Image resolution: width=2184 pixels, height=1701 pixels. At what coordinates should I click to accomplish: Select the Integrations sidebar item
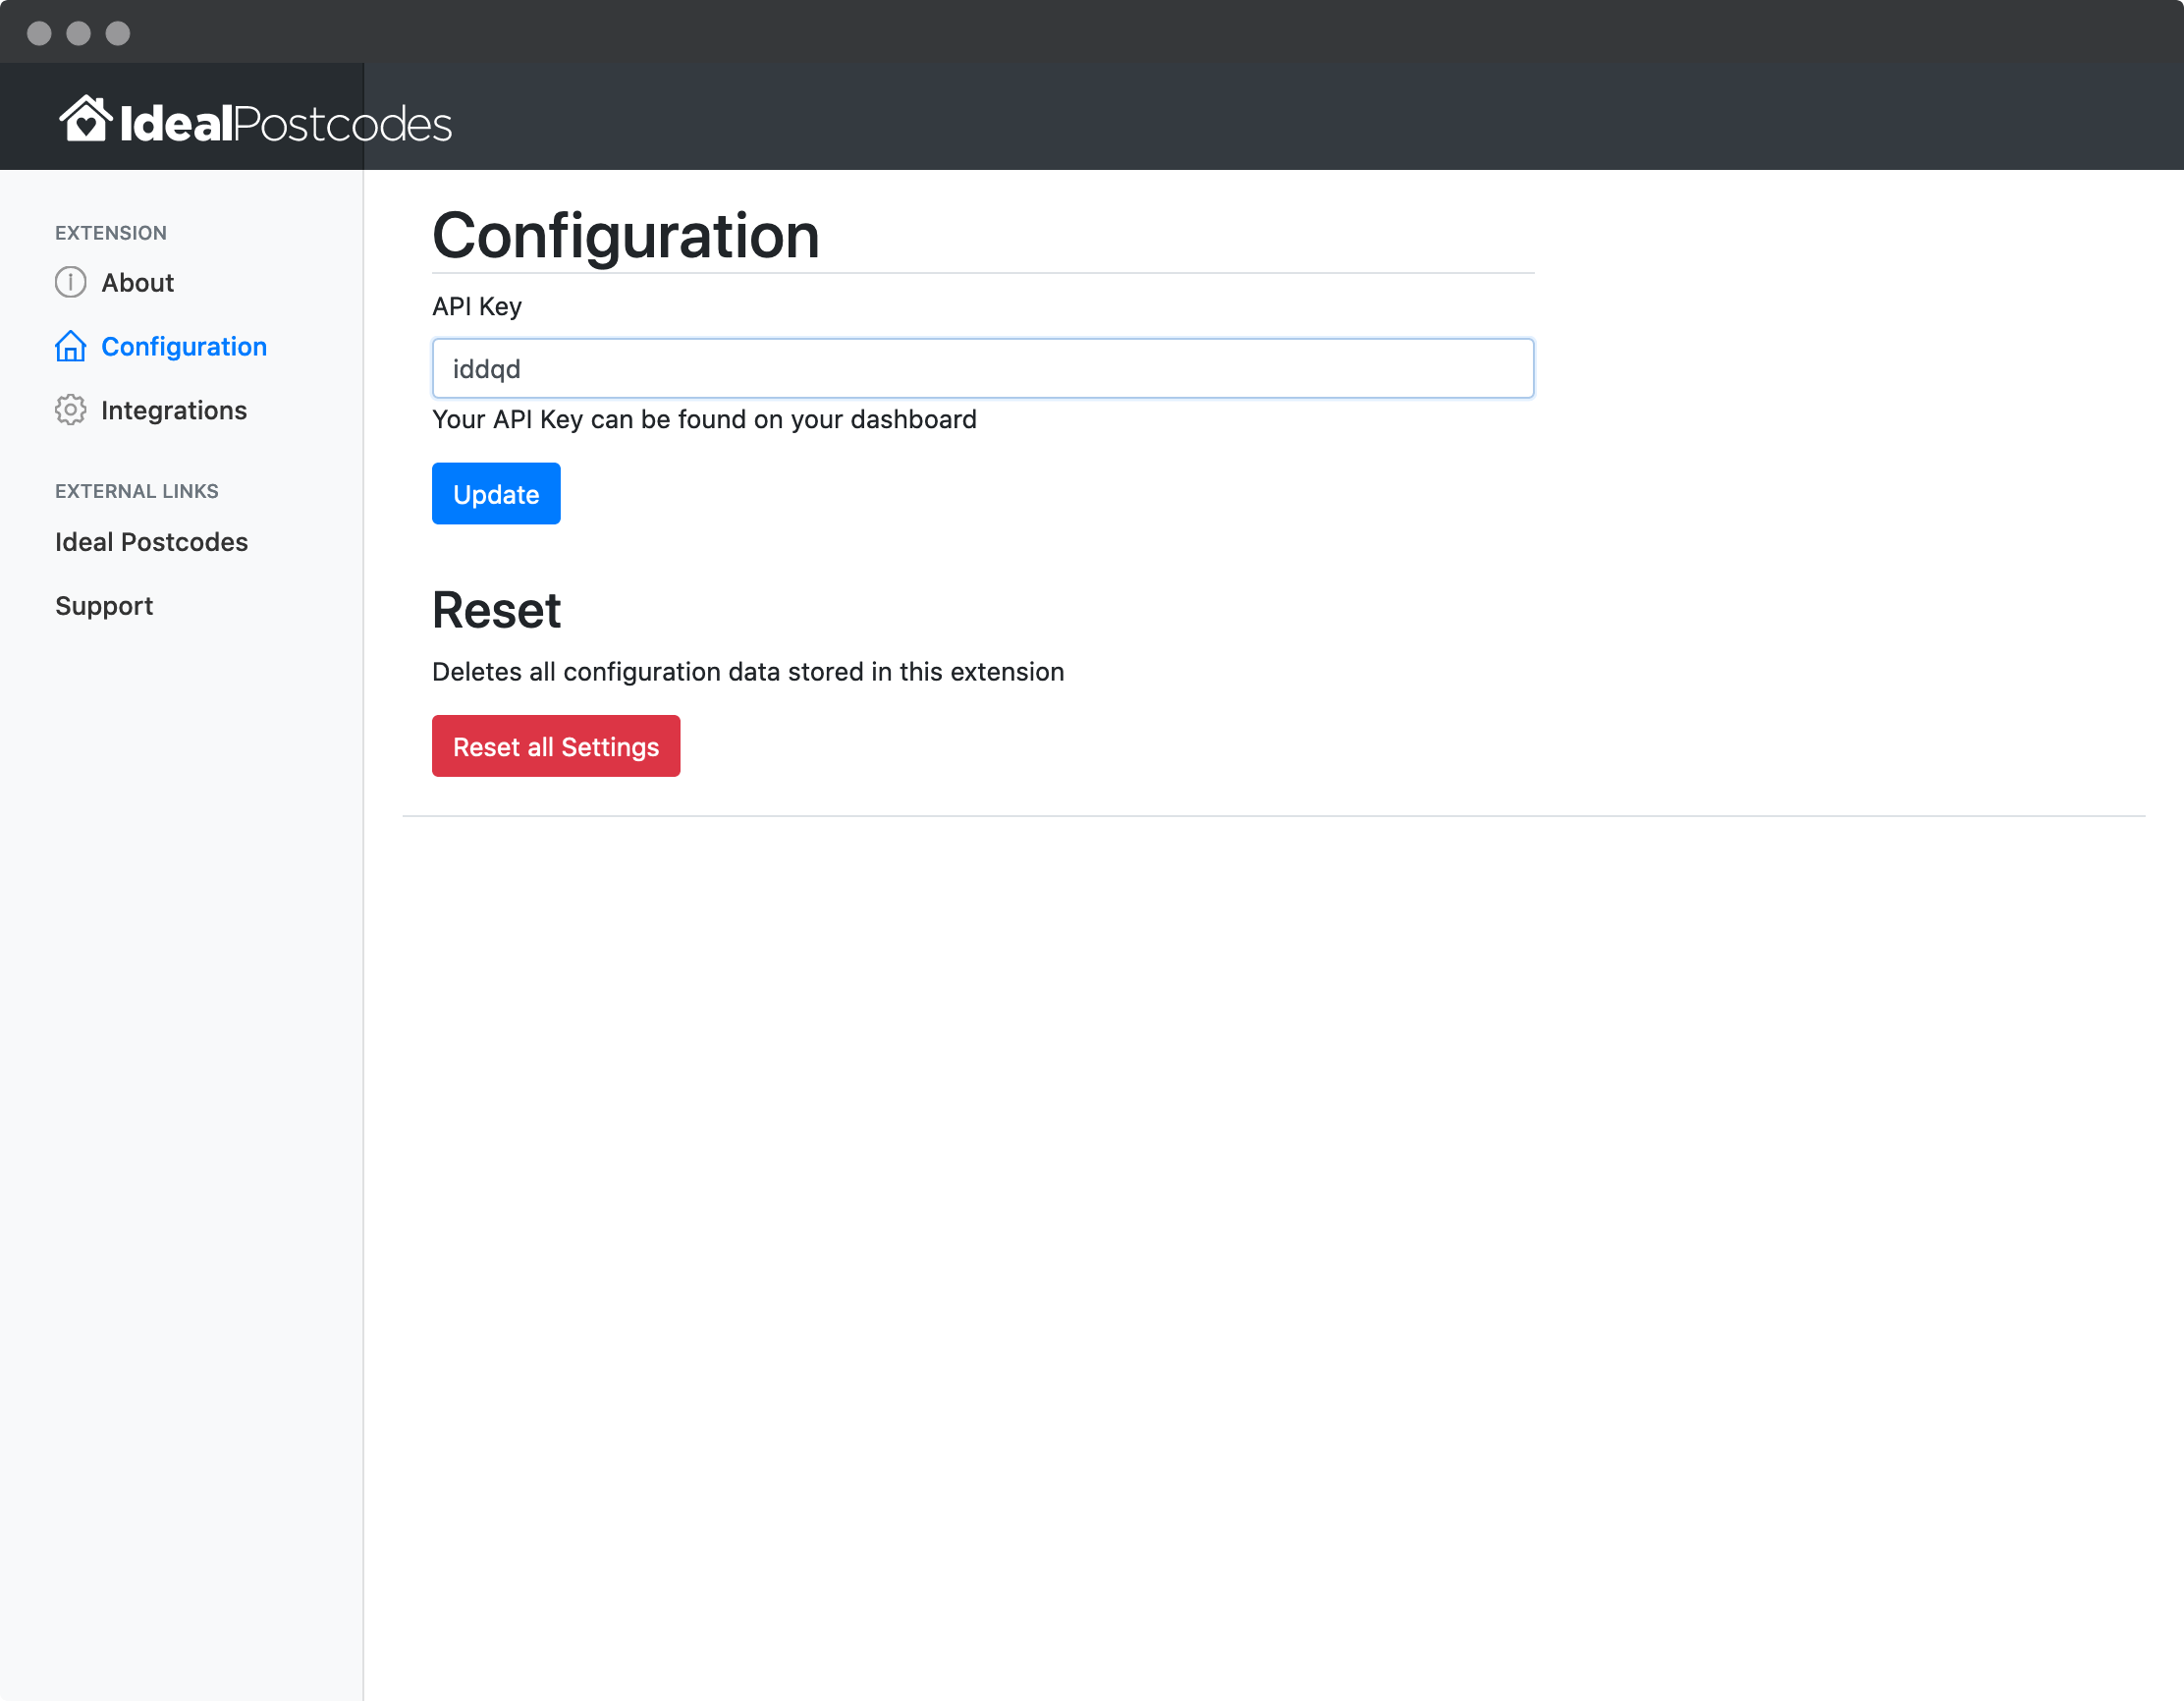pos(174,410)
